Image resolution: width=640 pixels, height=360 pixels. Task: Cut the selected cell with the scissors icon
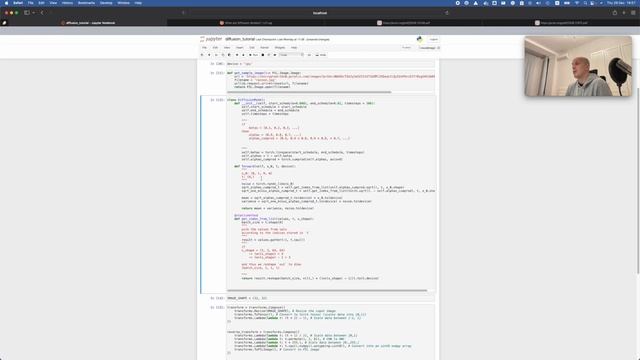coord(216,55)
